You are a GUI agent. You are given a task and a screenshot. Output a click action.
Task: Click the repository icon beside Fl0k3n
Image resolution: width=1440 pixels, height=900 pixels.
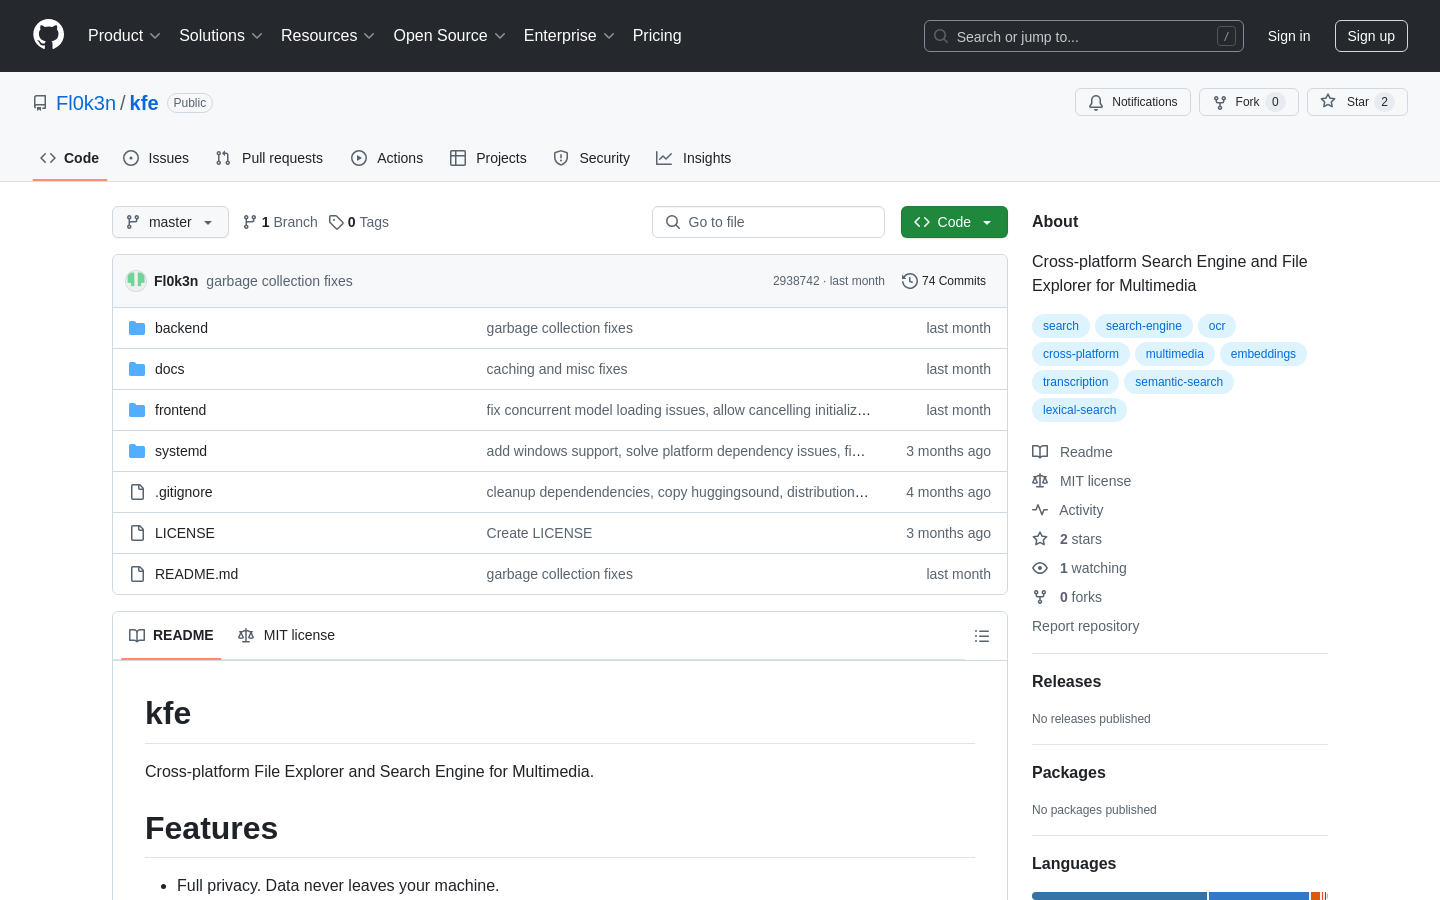(40, 103)
